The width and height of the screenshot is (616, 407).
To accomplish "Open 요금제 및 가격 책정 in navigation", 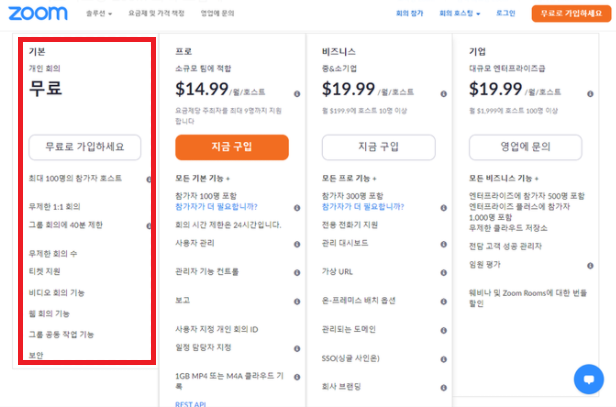I will tap(156, 13).
